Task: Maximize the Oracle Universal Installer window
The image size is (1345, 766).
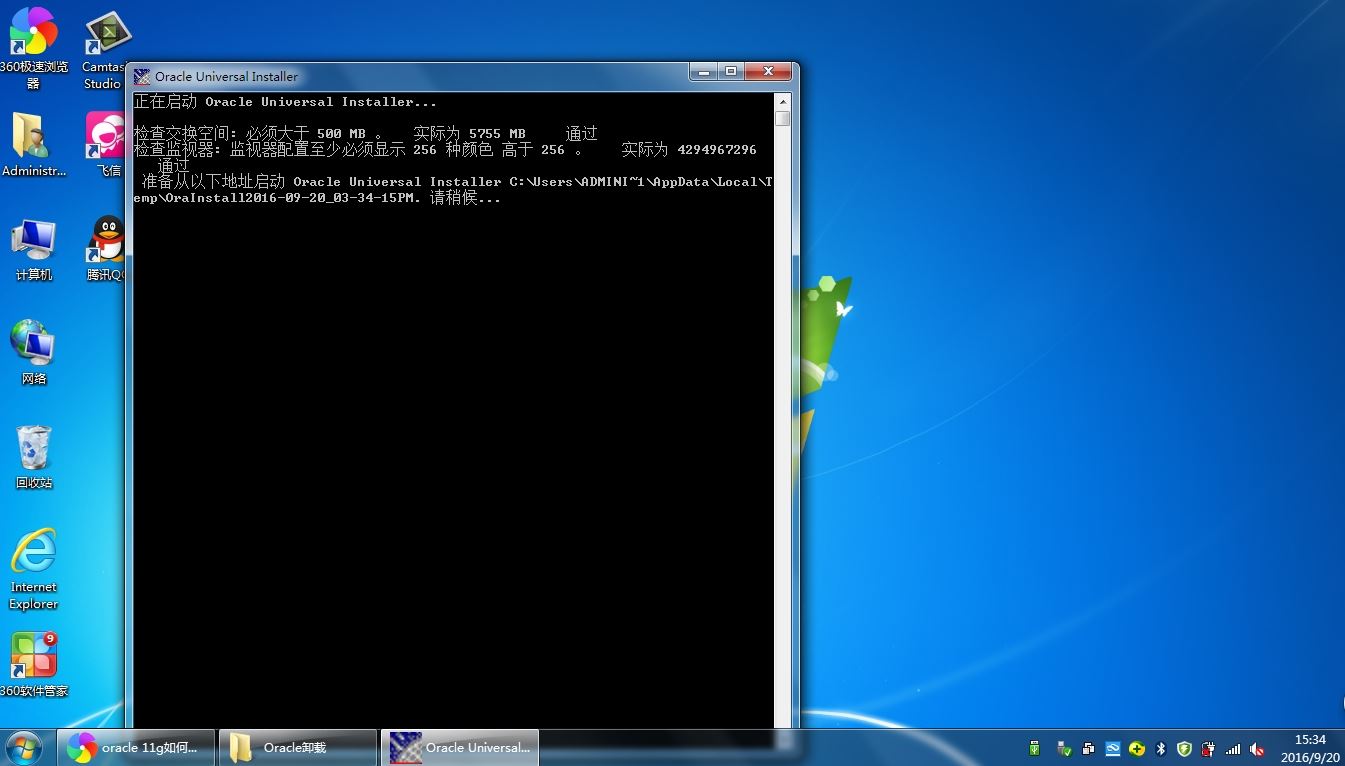Action: 731,71
